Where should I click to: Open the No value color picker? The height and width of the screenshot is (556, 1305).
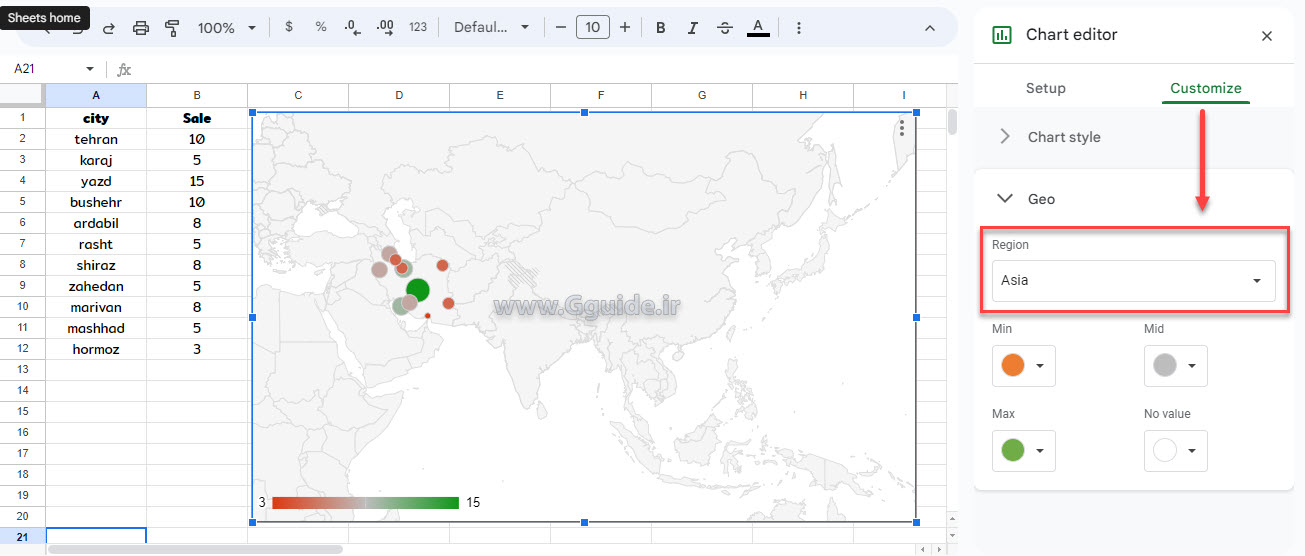click(1176, 451)
